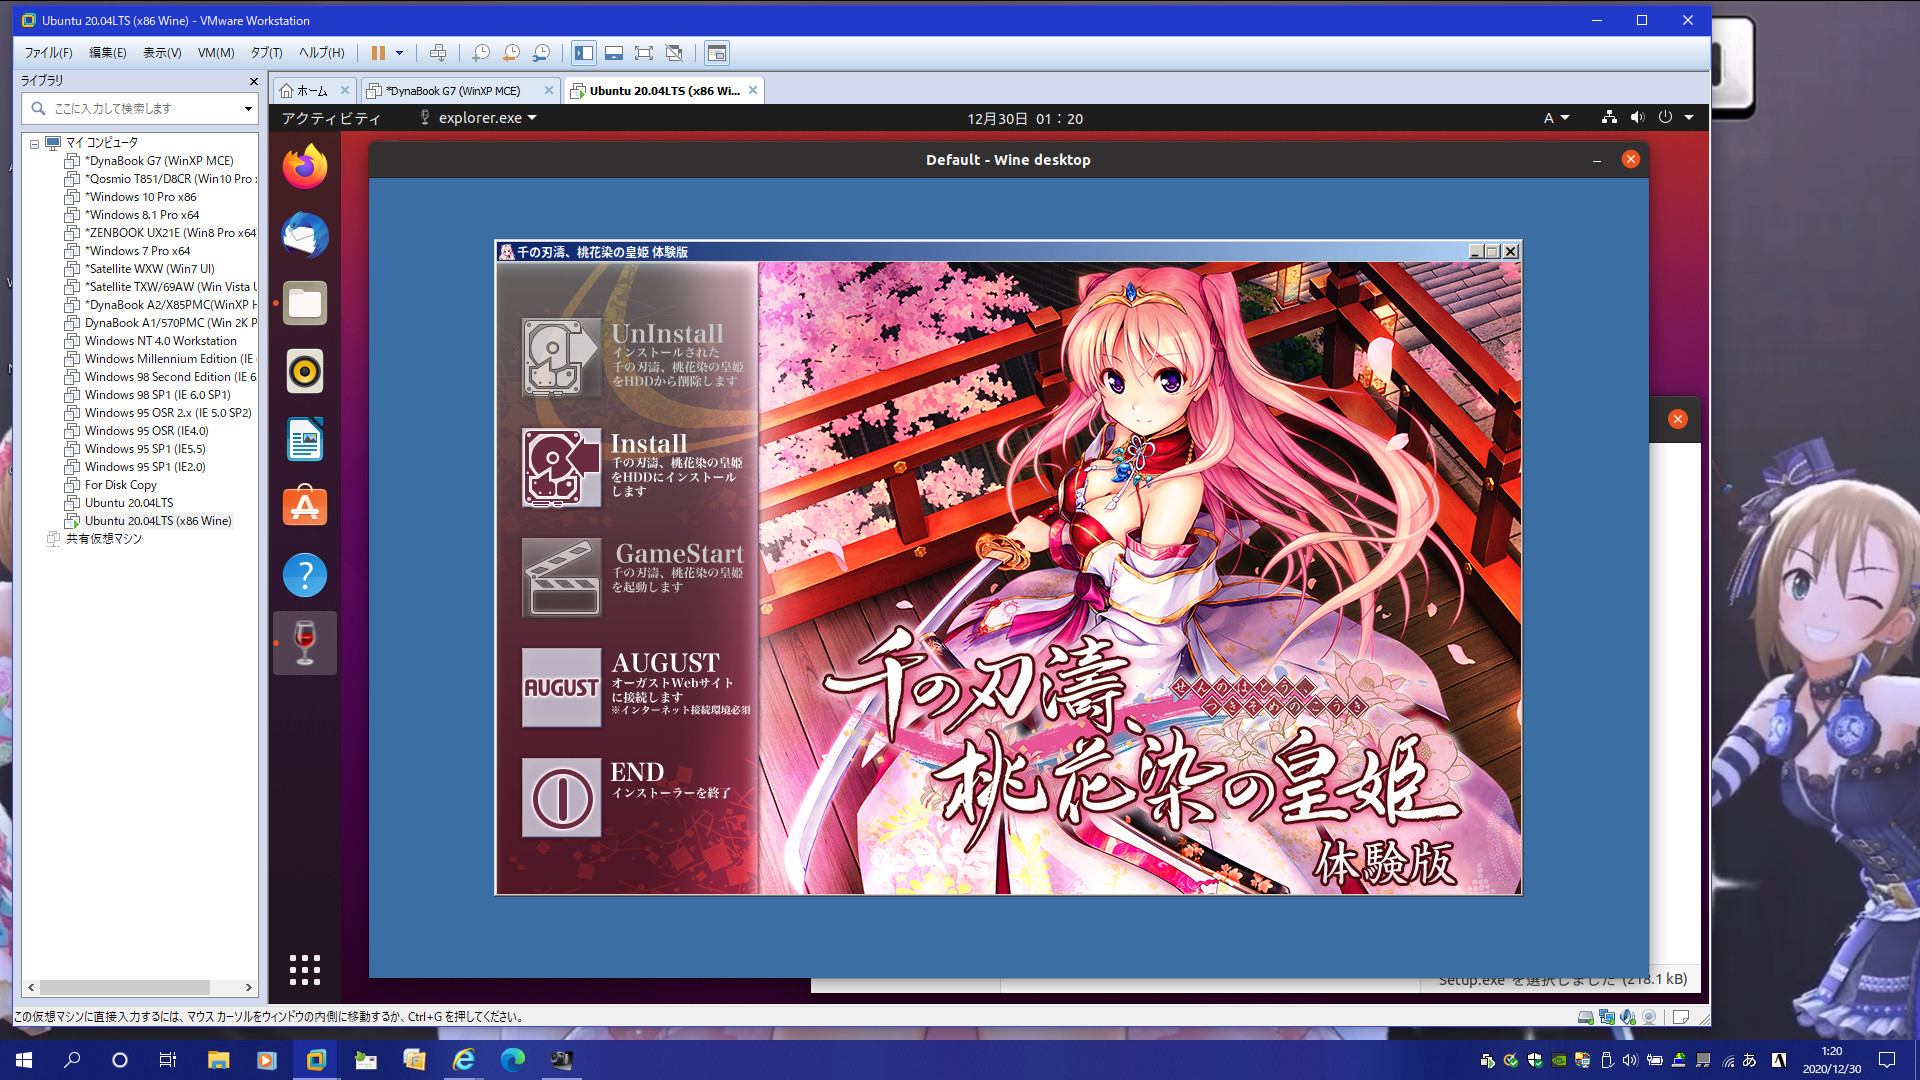Toggle the console view toolbar icon
The image size is (1920, 1080).
pos(717,53)
